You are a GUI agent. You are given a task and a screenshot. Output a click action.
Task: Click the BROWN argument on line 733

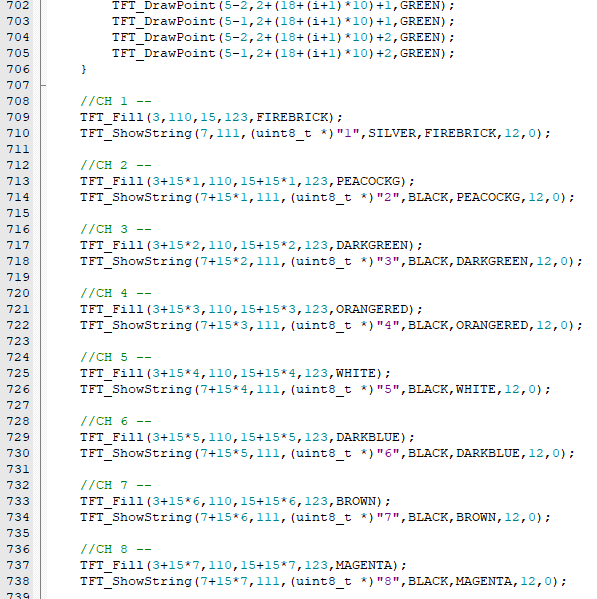point(356,501)
